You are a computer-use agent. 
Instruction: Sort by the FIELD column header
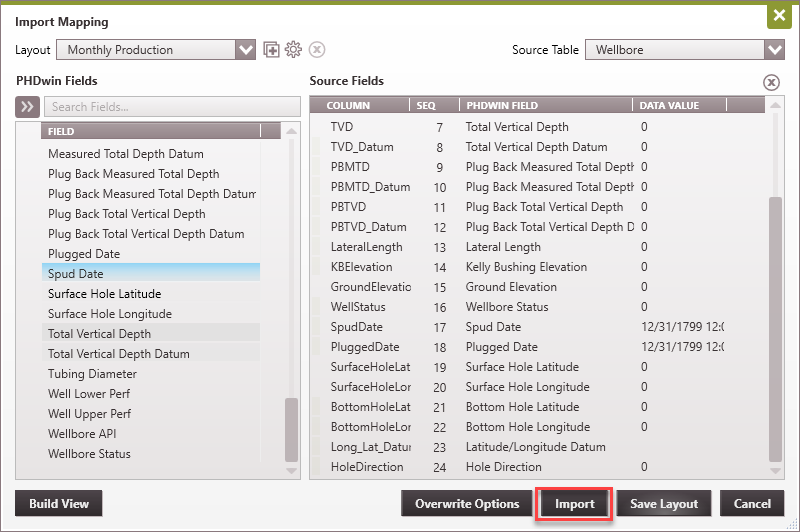(151, 131)
